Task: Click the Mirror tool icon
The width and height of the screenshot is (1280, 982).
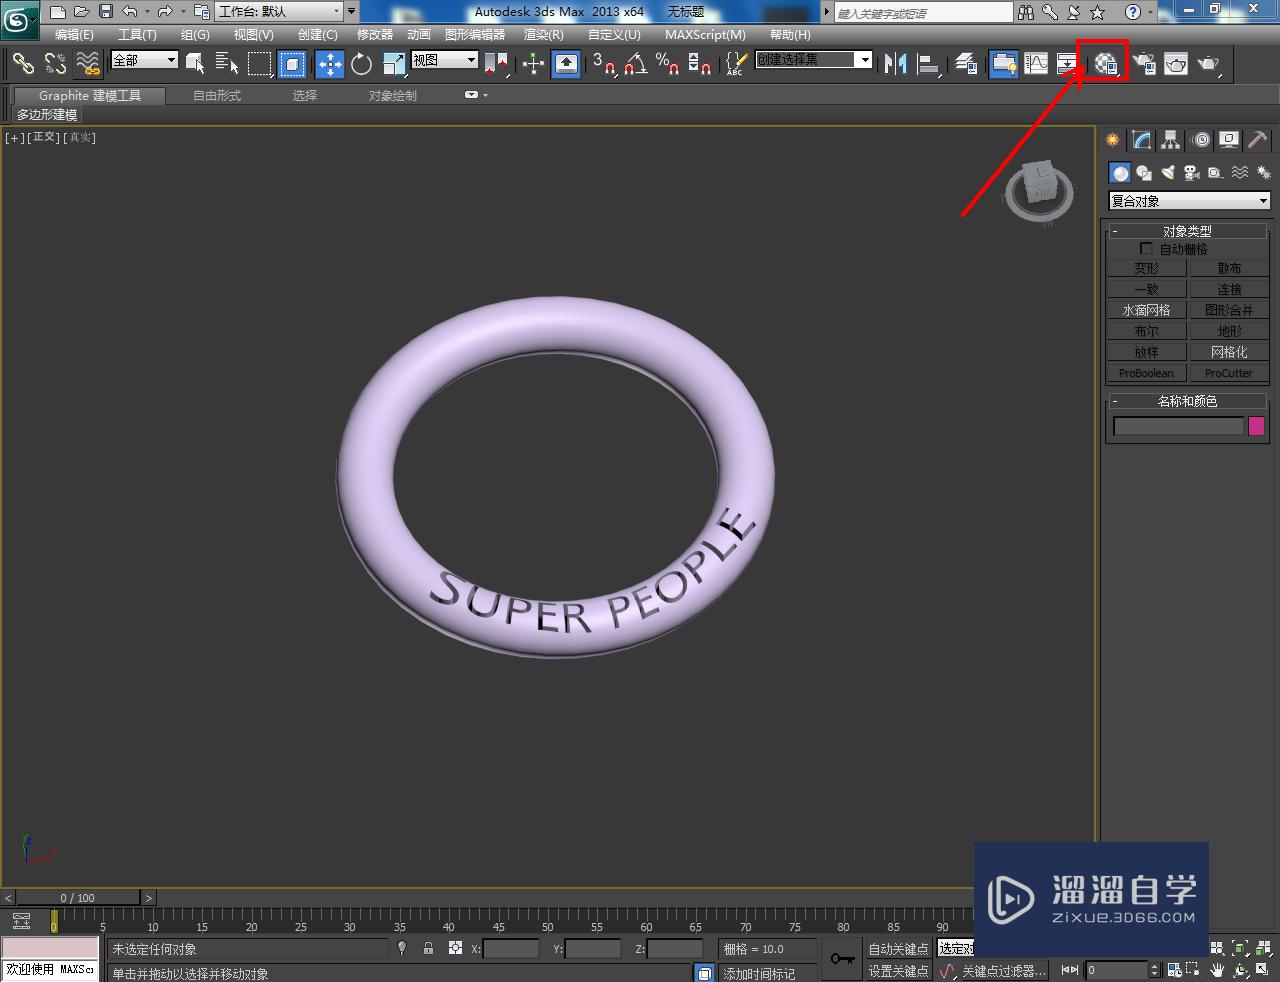Action: [x=895, y=63]
